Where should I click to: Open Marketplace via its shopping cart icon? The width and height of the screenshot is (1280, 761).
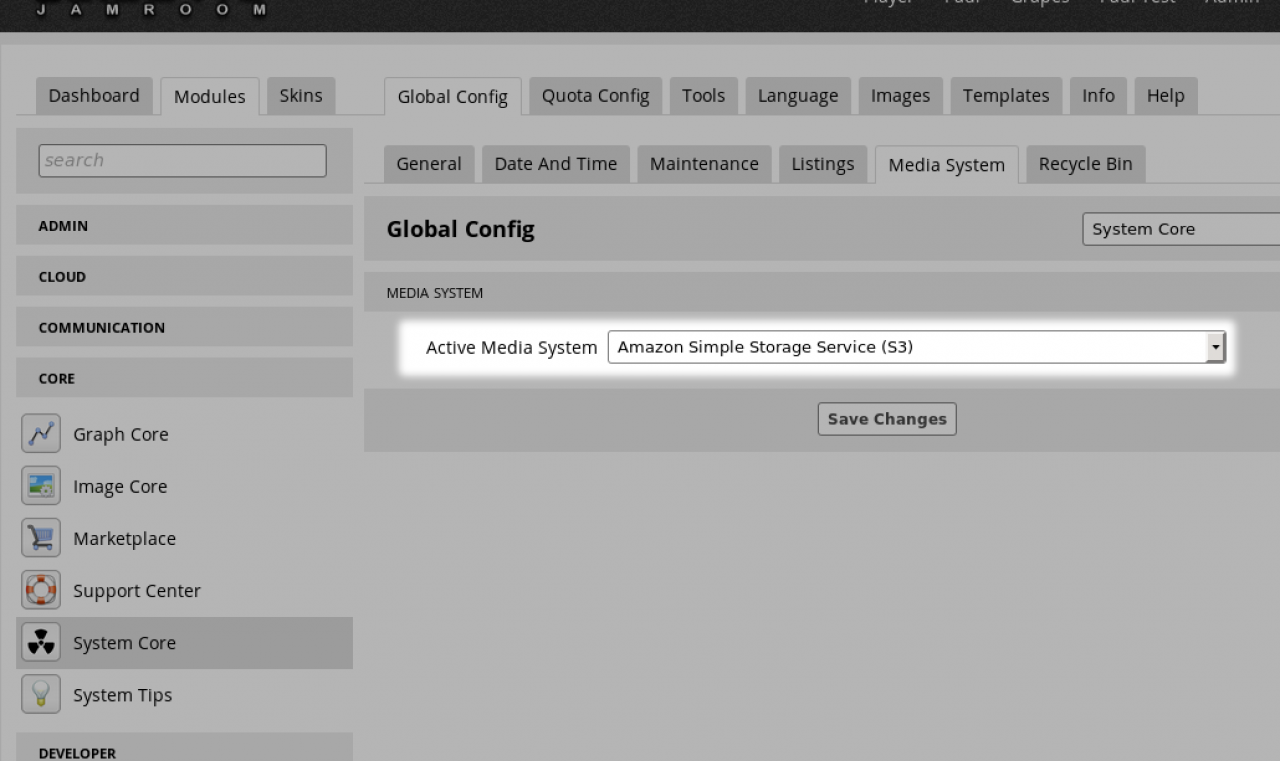coord(41,538)
